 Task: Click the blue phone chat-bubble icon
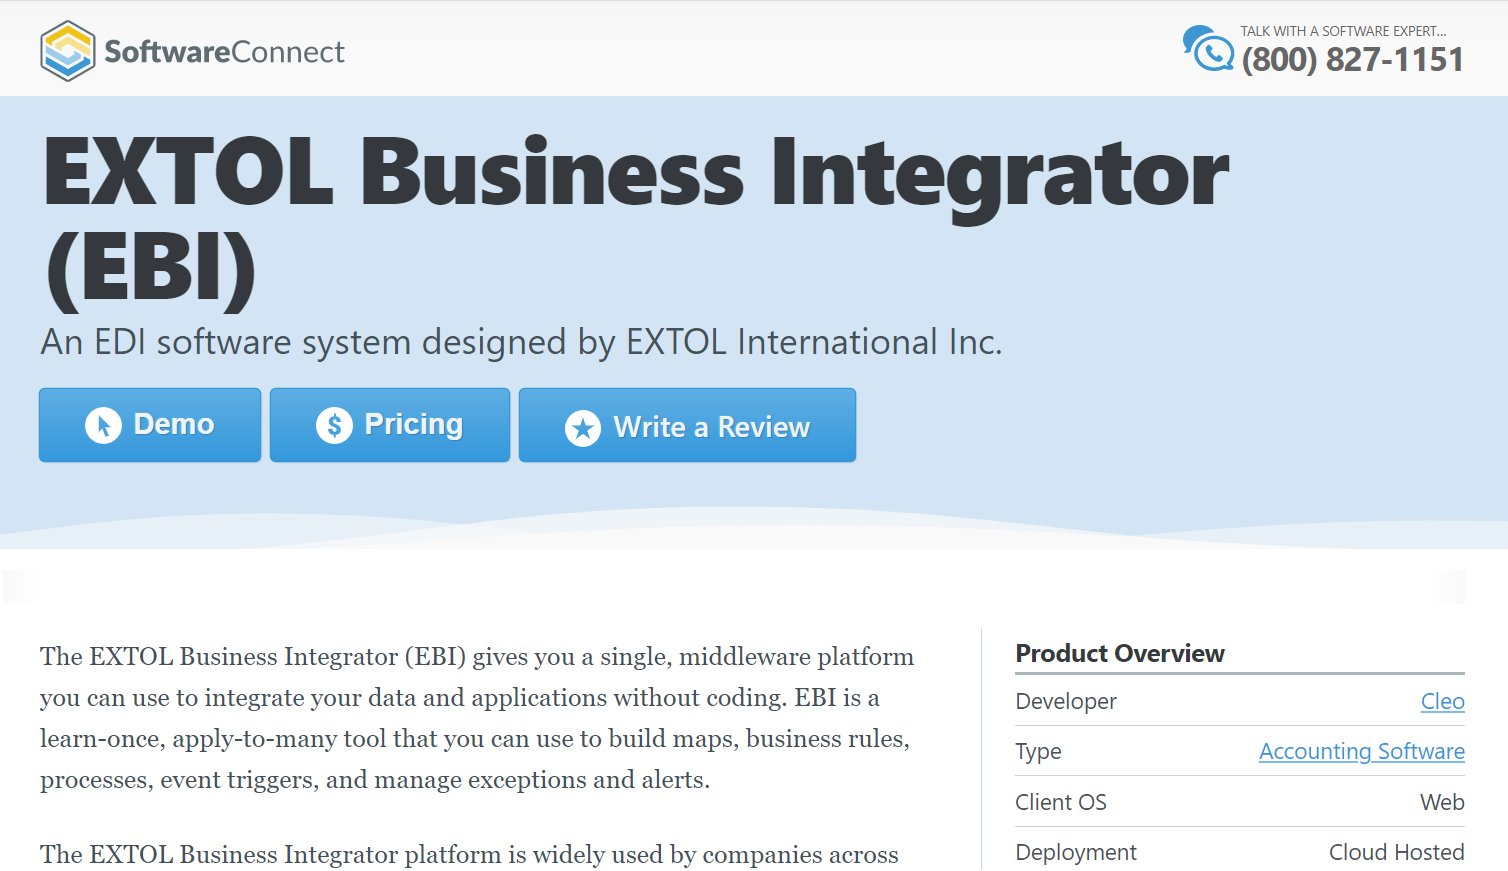tap(1207, 47)
